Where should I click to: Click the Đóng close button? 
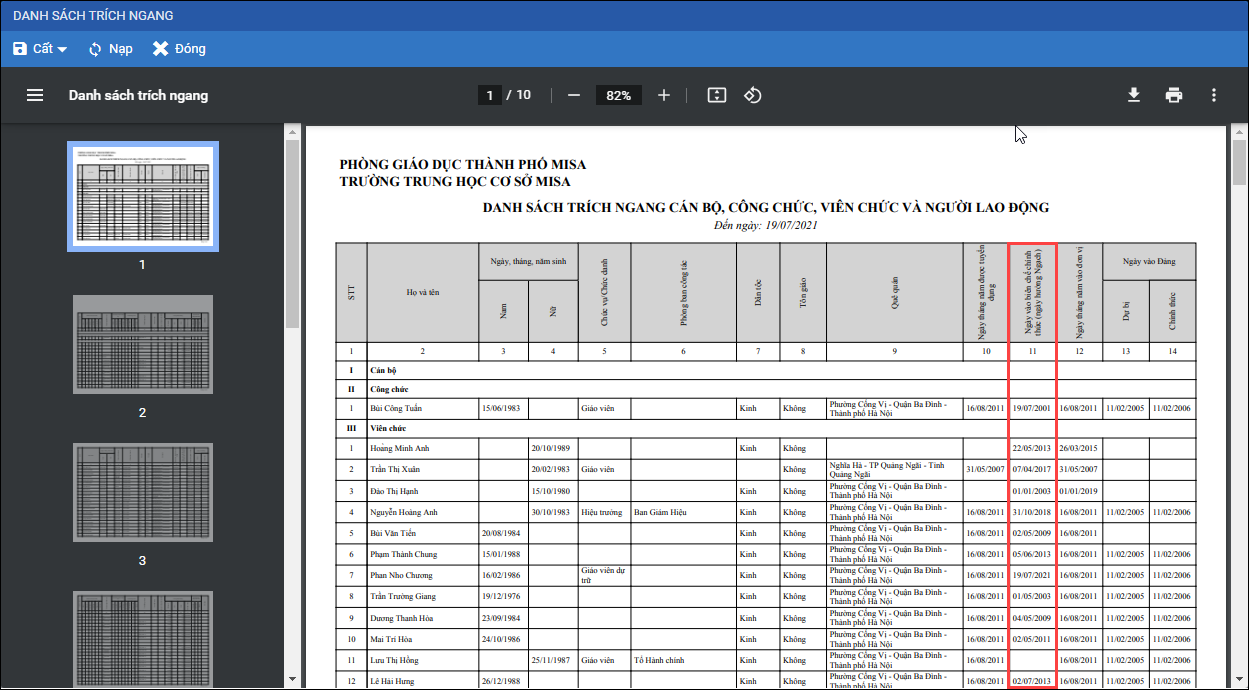coord(179,49)
